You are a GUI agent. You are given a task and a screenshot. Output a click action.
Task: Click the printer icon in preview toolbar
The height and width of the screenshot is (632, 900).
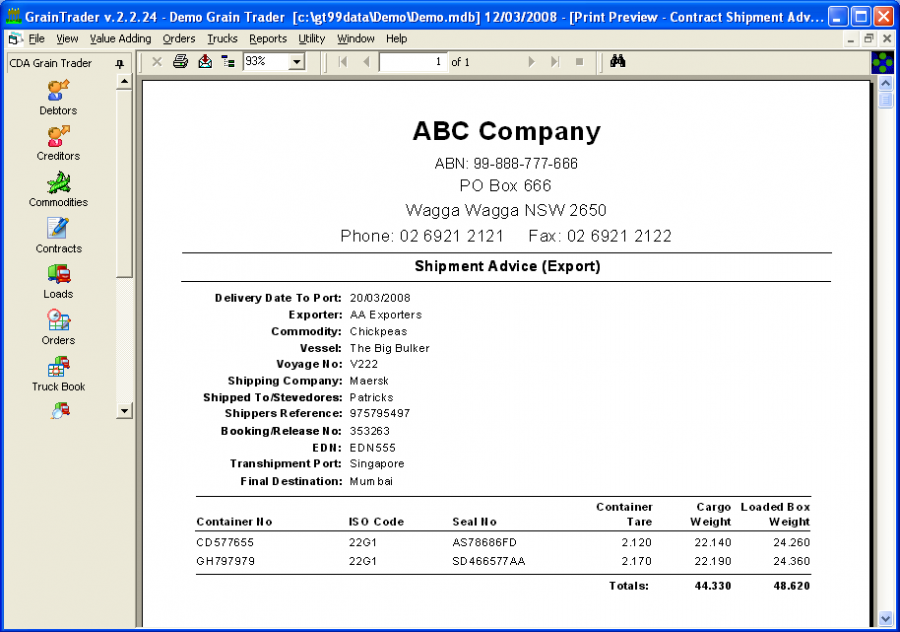click(x=181, y=61)
